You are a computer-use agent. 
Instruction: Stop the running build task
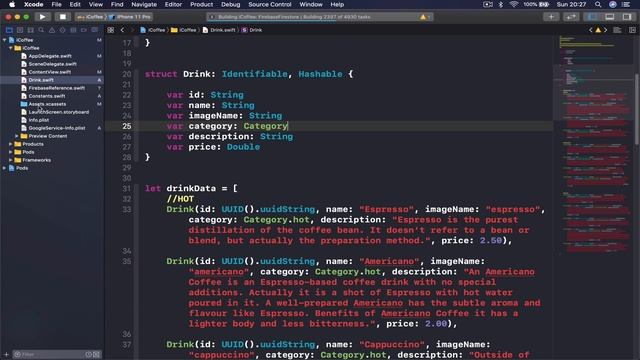point(62,17)
